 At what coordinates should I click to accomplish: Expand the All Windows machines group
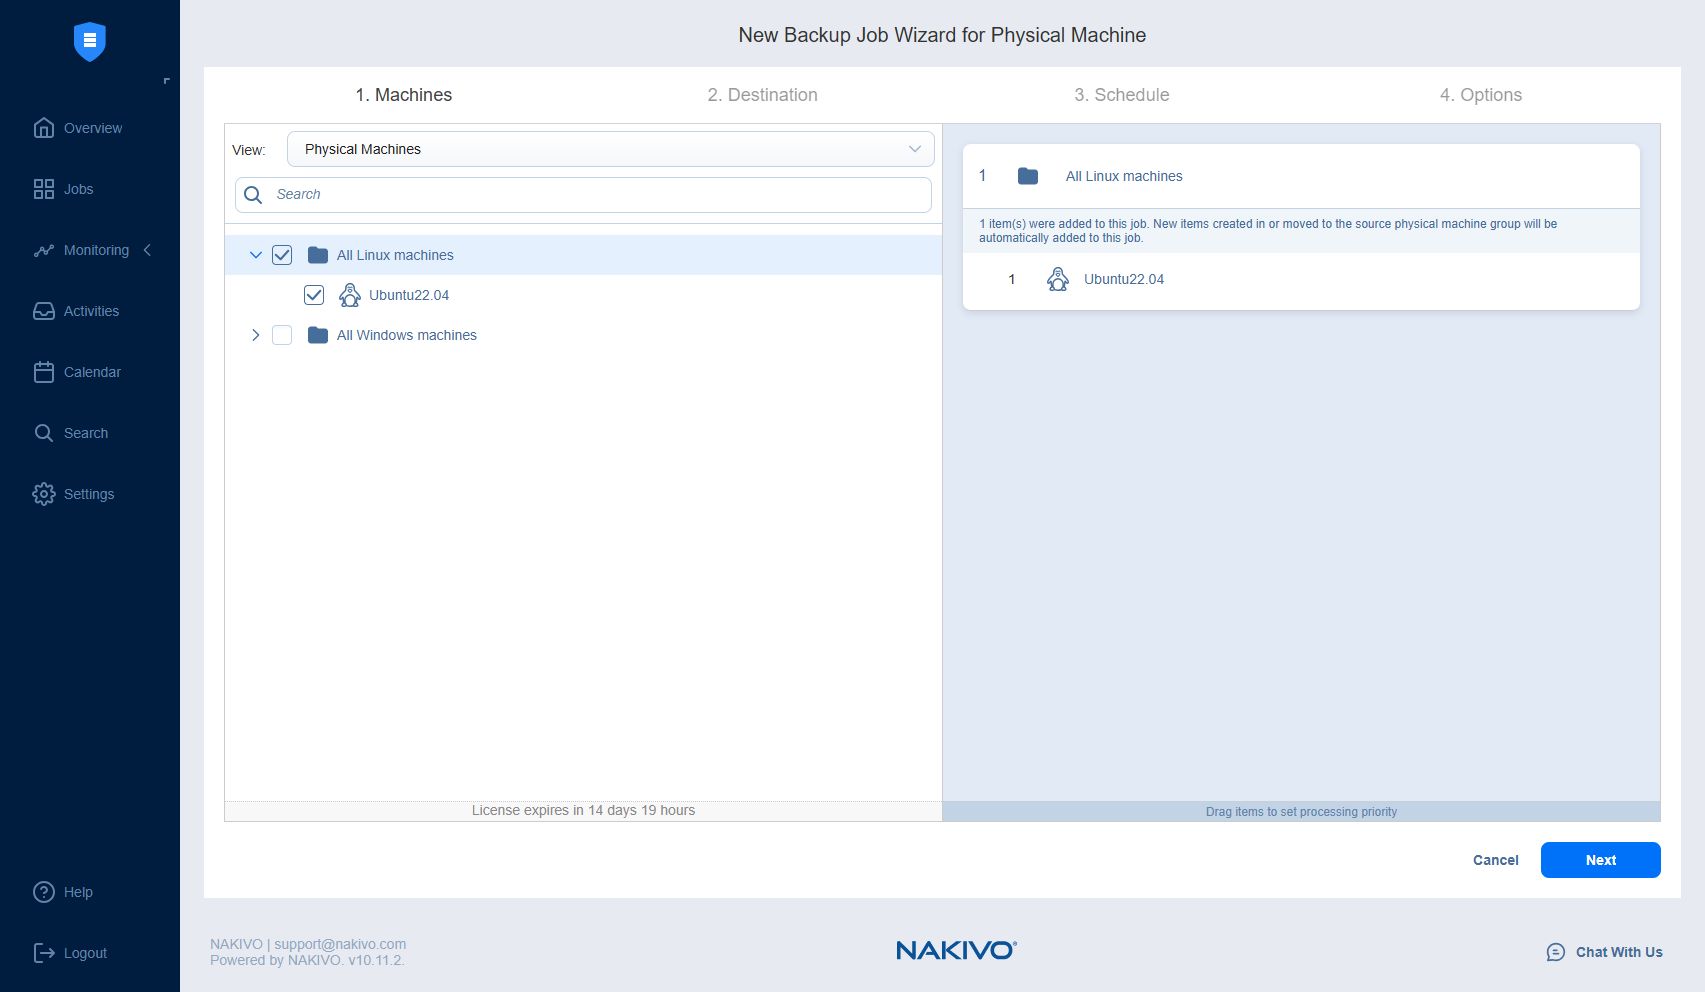pyautogui.click(x=255, y=335)
